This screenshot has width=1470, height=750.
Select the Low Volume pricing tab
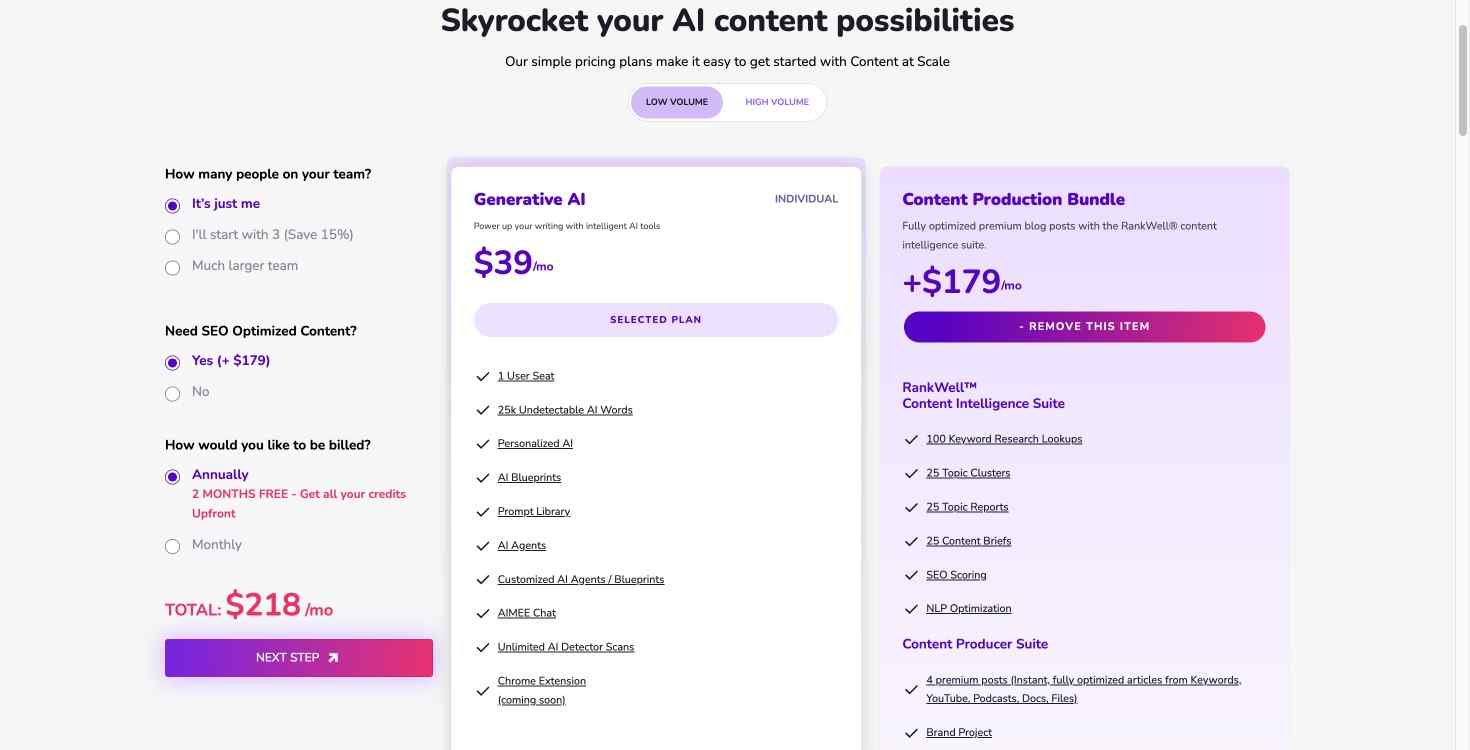point(677,102)
